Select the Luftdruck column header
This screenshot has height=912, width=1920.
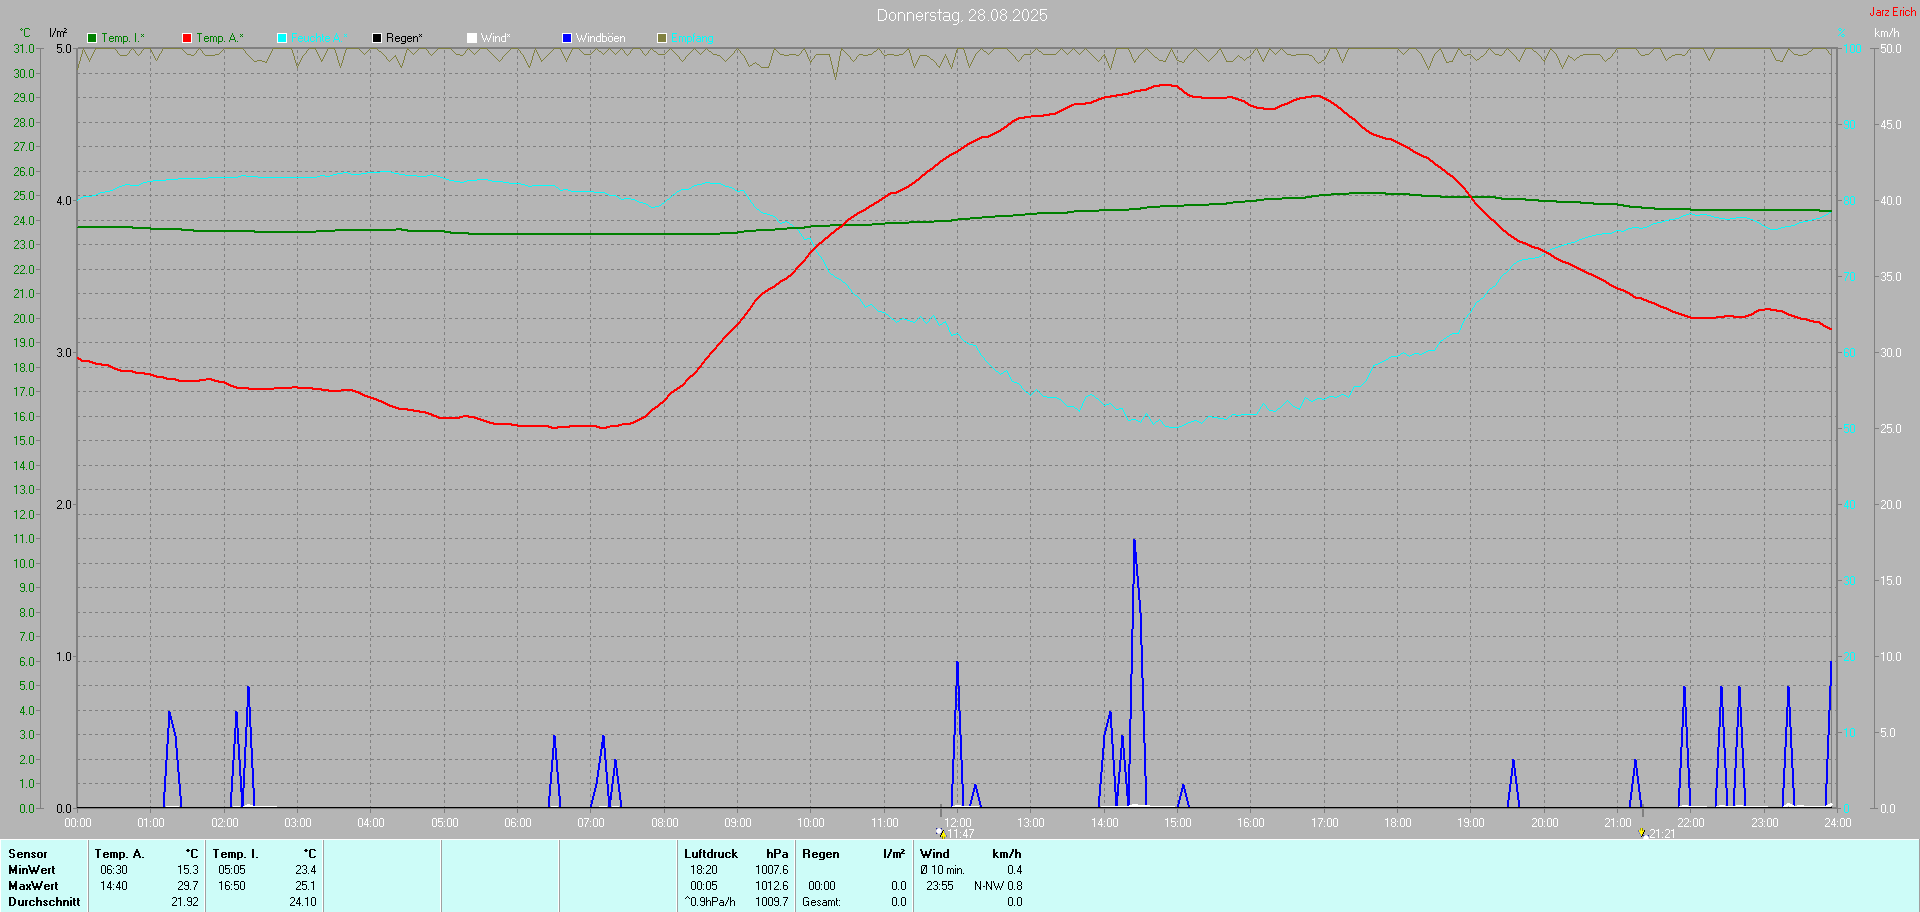point(710,854)
